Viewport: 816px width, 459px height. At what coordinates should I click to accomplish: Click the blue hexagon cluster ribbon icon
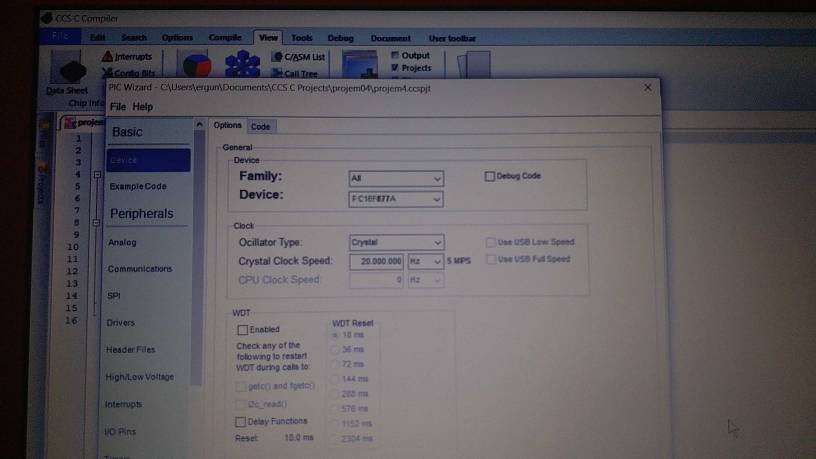(x=242, y=65)
